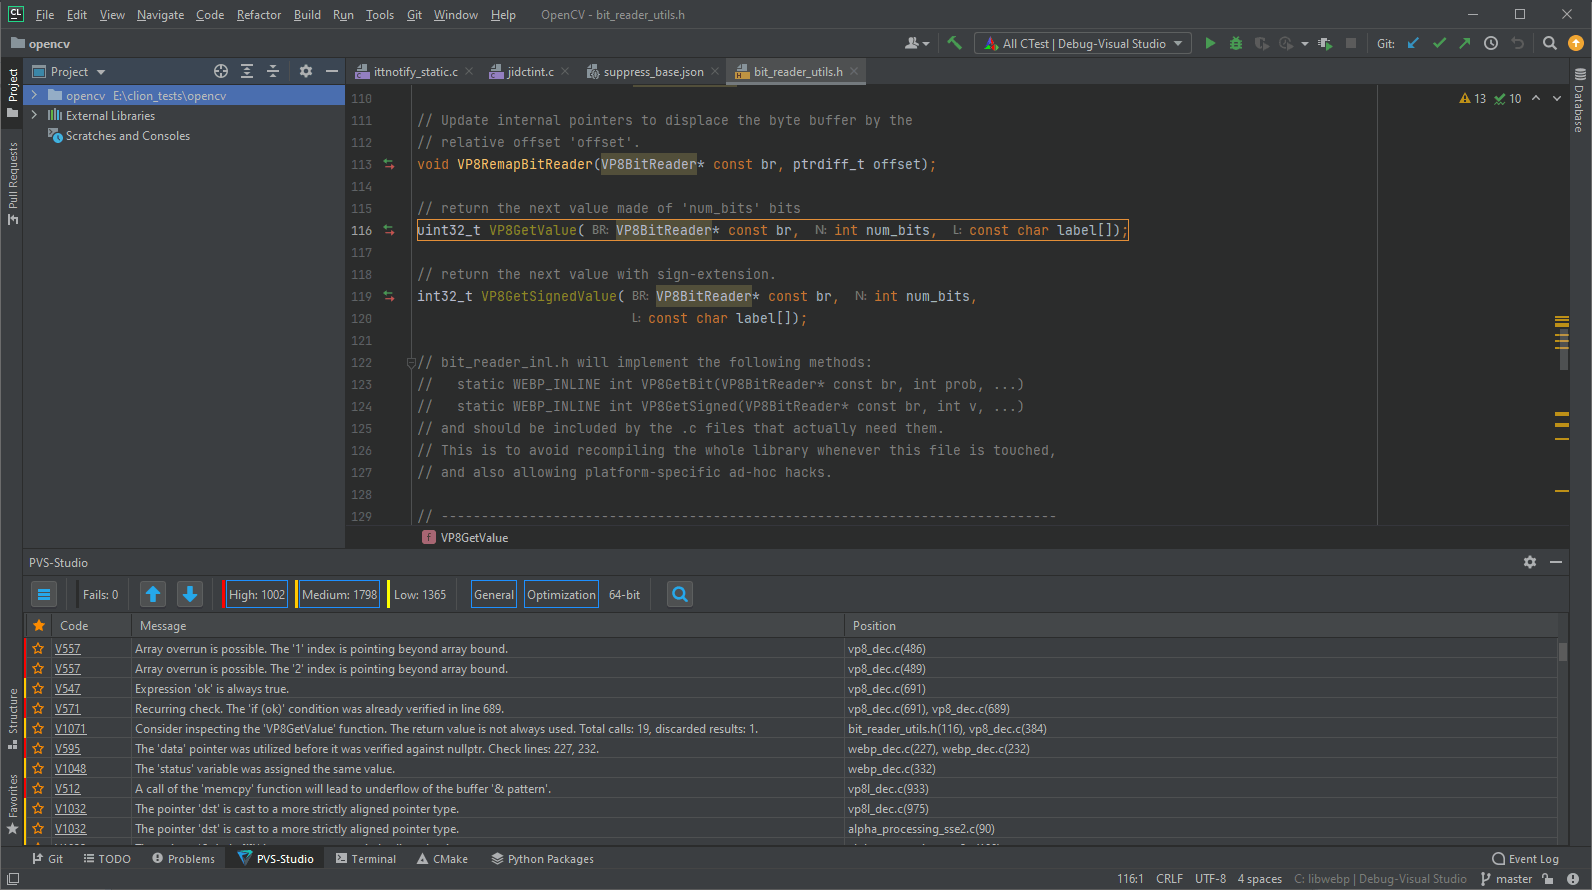
Task: Click the user account icon in toolbar
Action: tap(917, 43)
